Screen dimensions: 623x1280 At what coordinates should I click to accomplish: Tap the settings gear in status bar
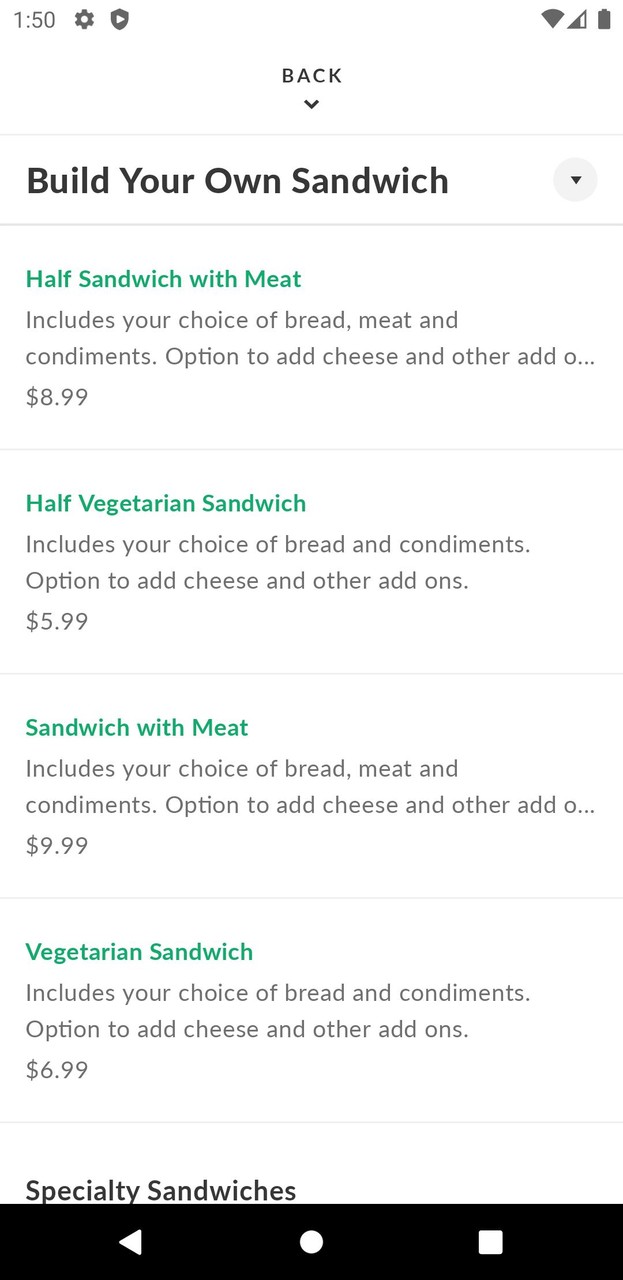pyautogui.click(x=85, y=19)
